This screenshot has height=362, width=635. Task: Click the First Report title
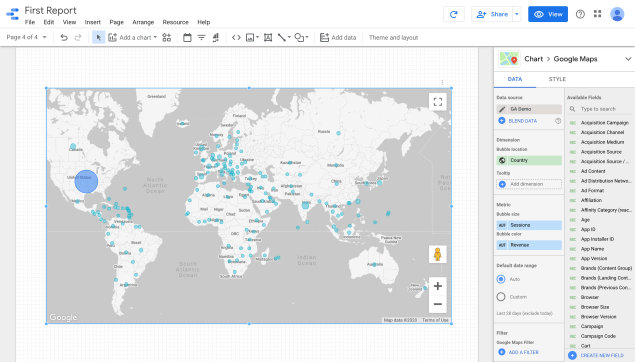point(51,11)
